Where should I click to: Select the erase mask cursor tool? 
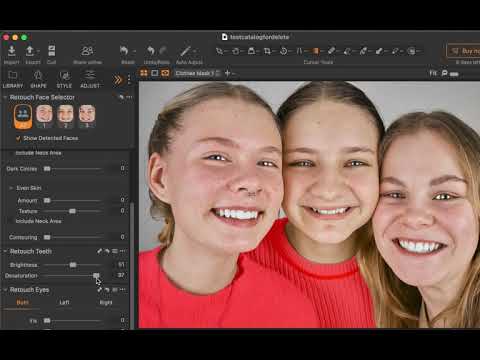[x=347, y=51]
